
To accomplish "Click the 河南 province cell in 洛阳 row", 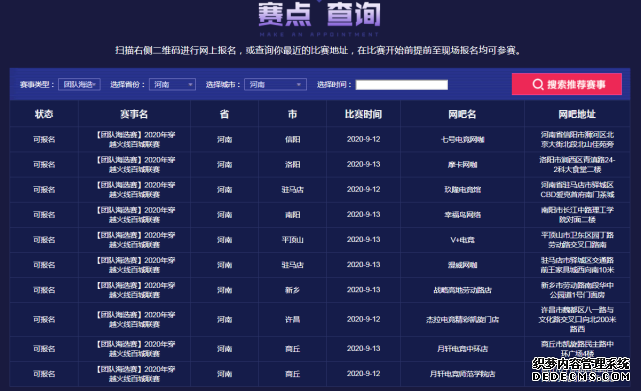I will click(x=224, y=164).
